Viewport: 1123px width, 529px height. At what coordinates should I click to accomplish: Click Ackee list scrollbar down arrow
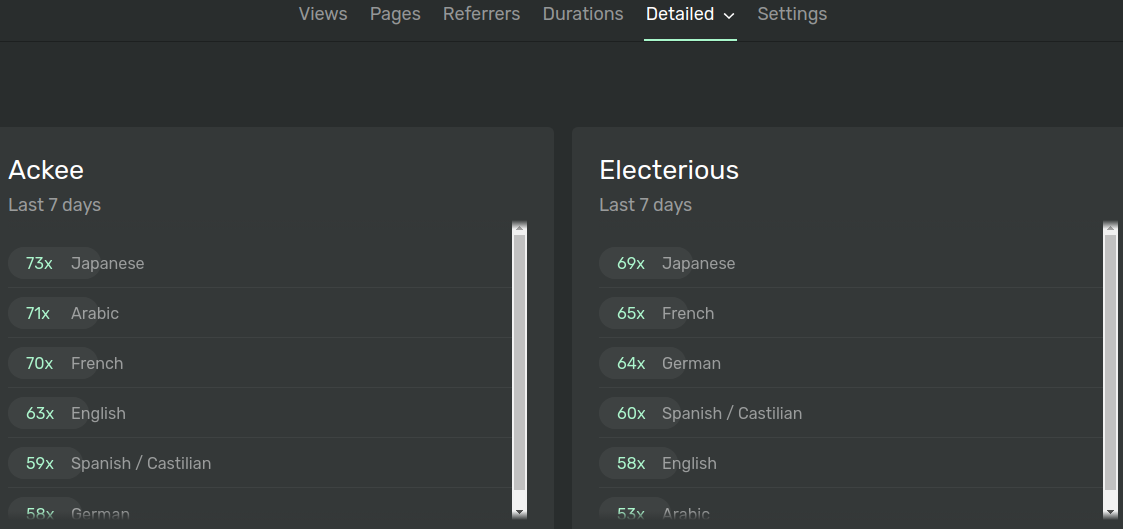click(x=519, y=512)
